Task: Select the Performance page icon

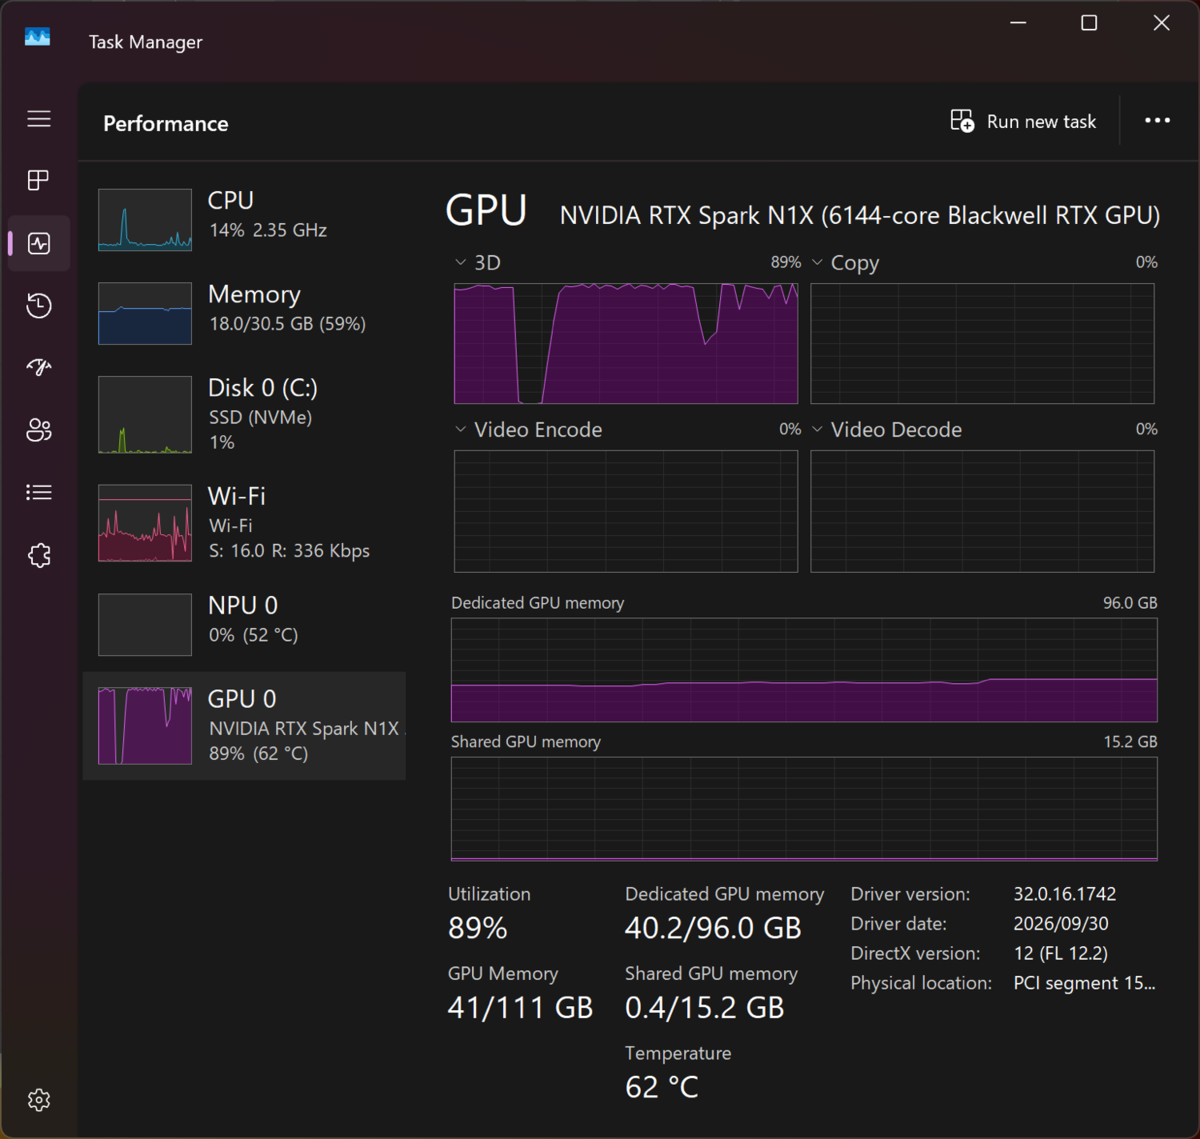Action: (39, 243)
